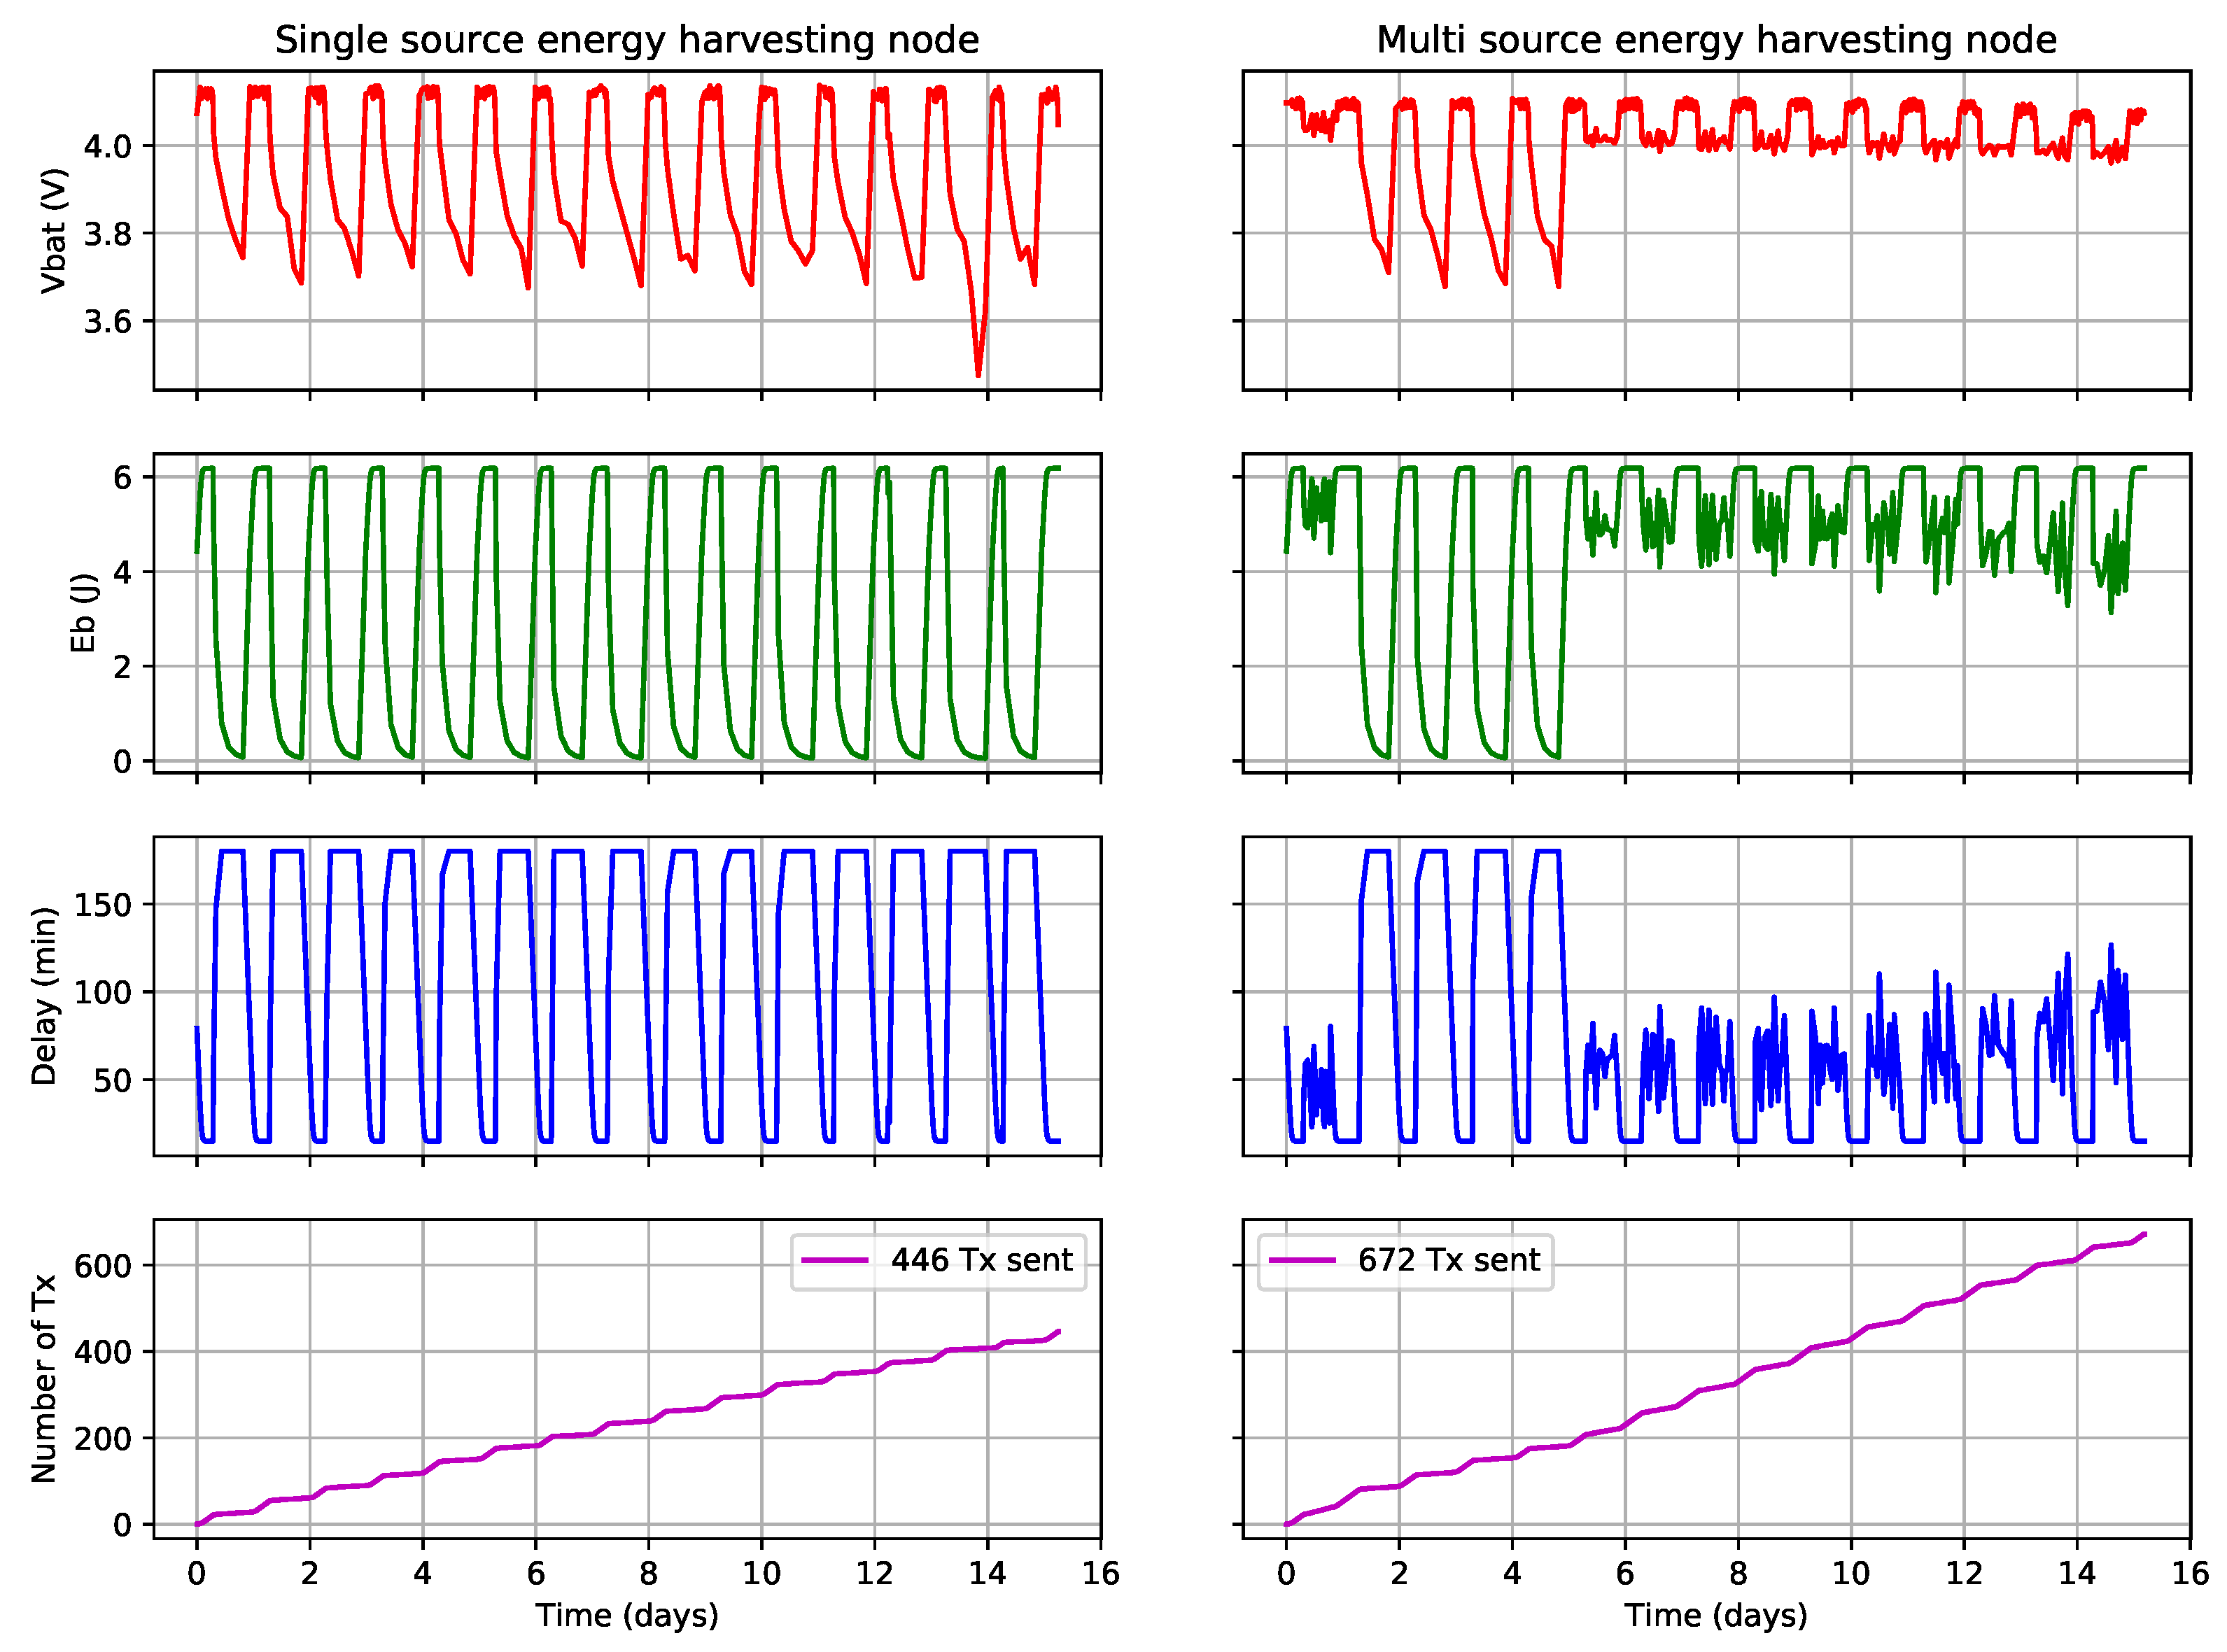Click the Eb (J) axis label
Image resolution: width=2227 pixels, height=1652 pixels.
click(x=83, y=613)
